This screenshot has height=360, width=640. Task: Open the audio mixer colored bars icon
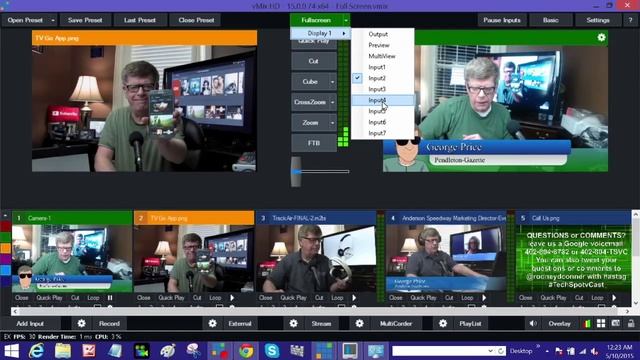click(x=587, y=324)
